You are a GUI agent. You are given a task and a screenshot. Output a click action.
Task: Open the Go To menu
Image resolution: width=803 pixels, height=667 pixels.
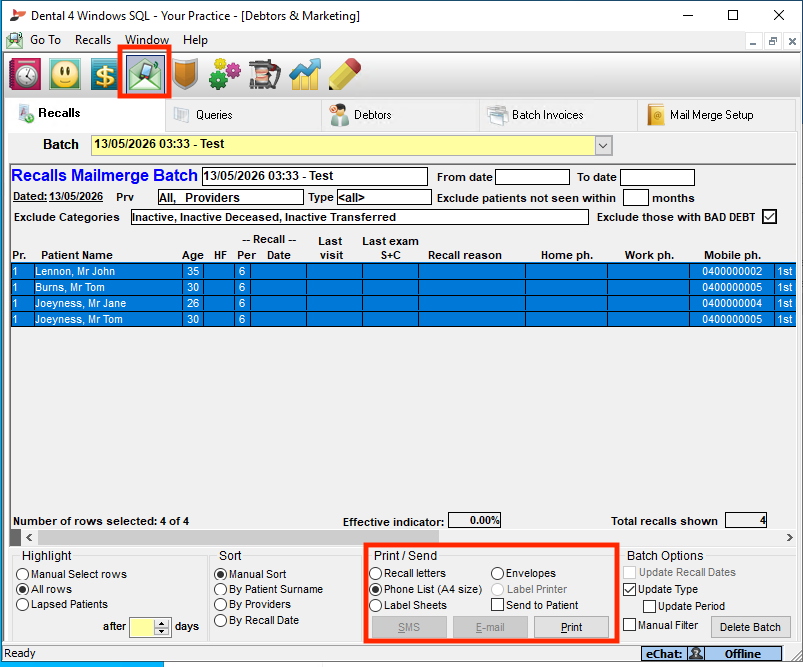45,40
